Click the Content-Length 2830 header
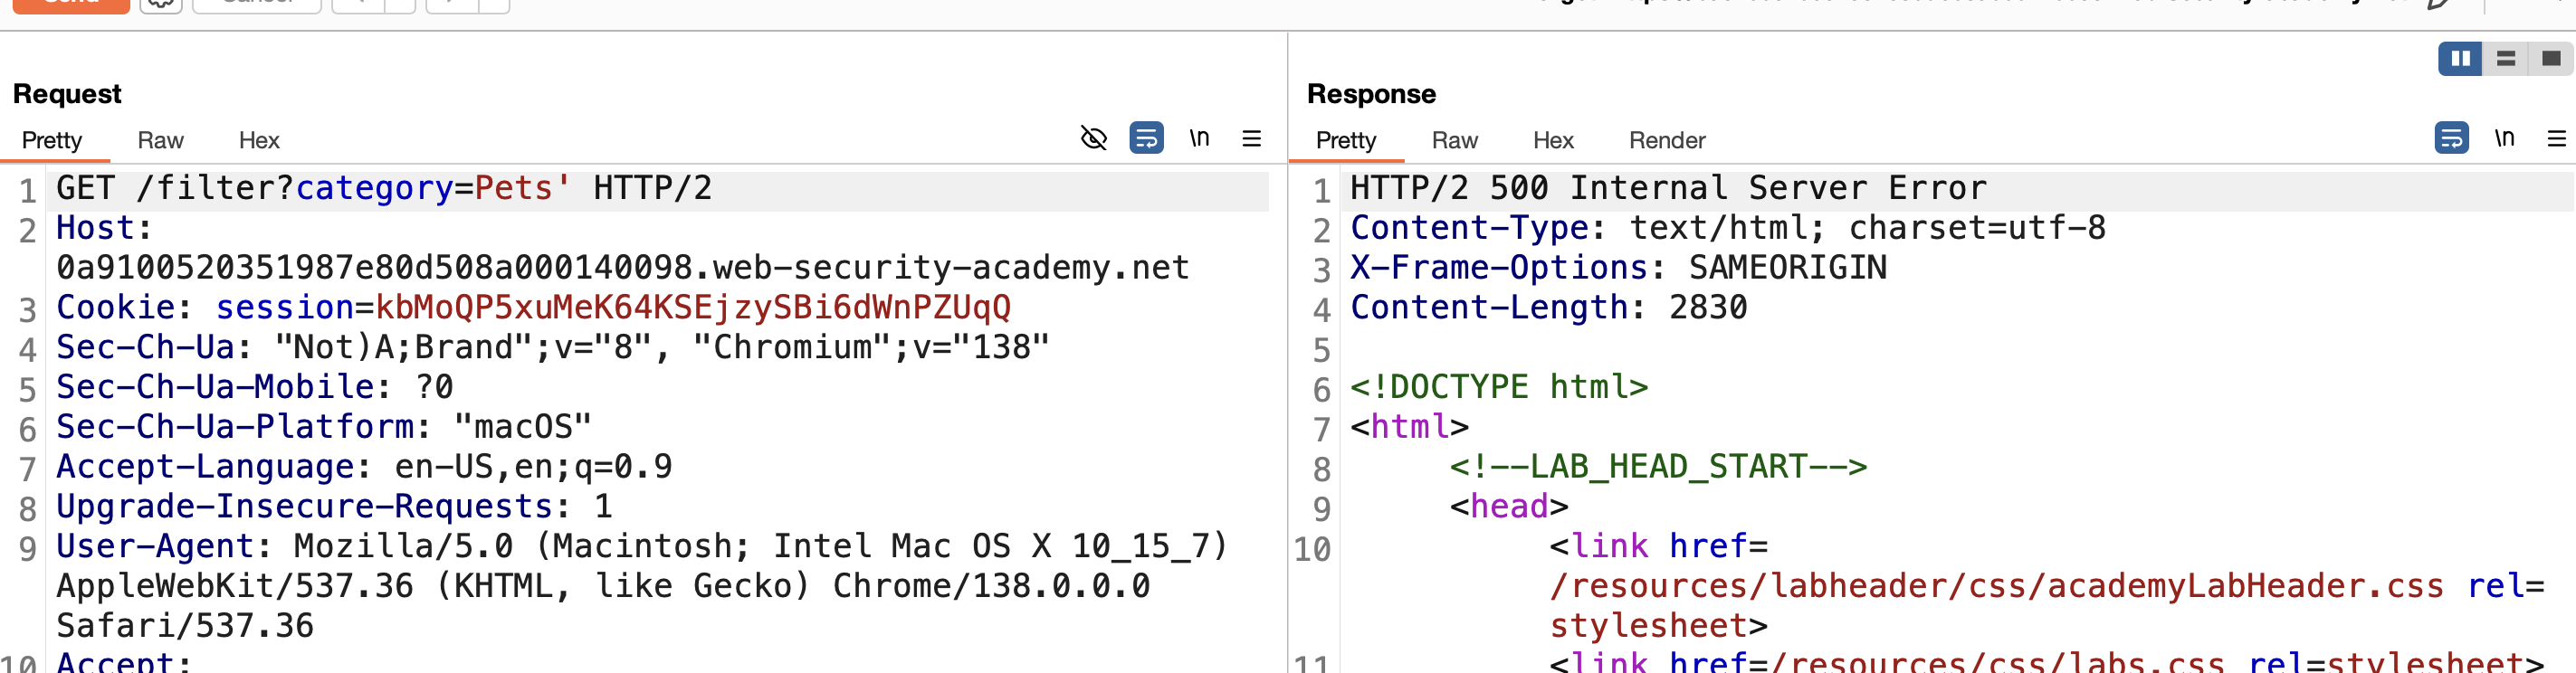 coord(1548,307)
